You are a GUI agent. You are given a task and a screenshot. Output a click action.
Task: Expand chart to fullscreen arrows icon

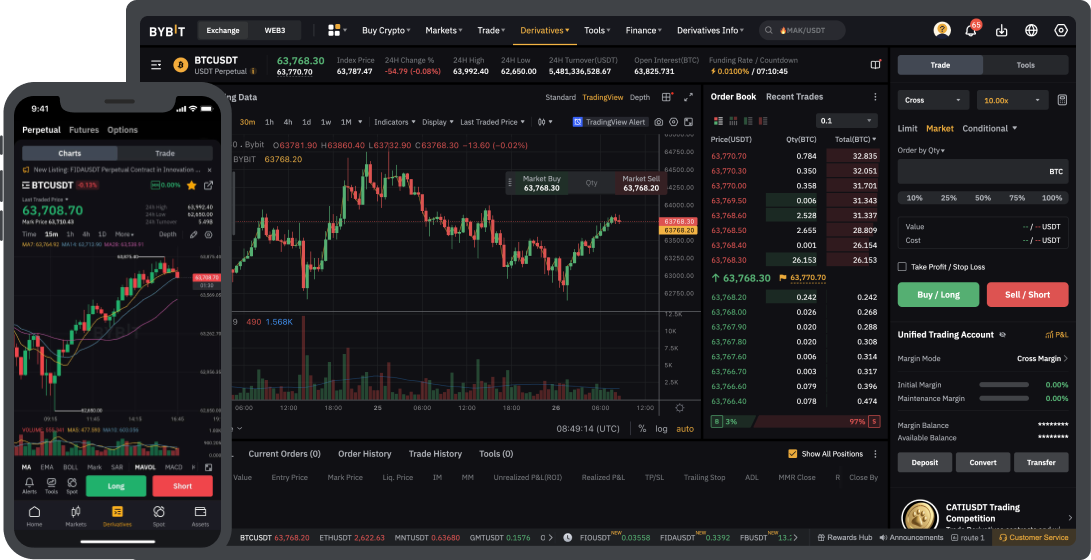(x=688, y=97)
